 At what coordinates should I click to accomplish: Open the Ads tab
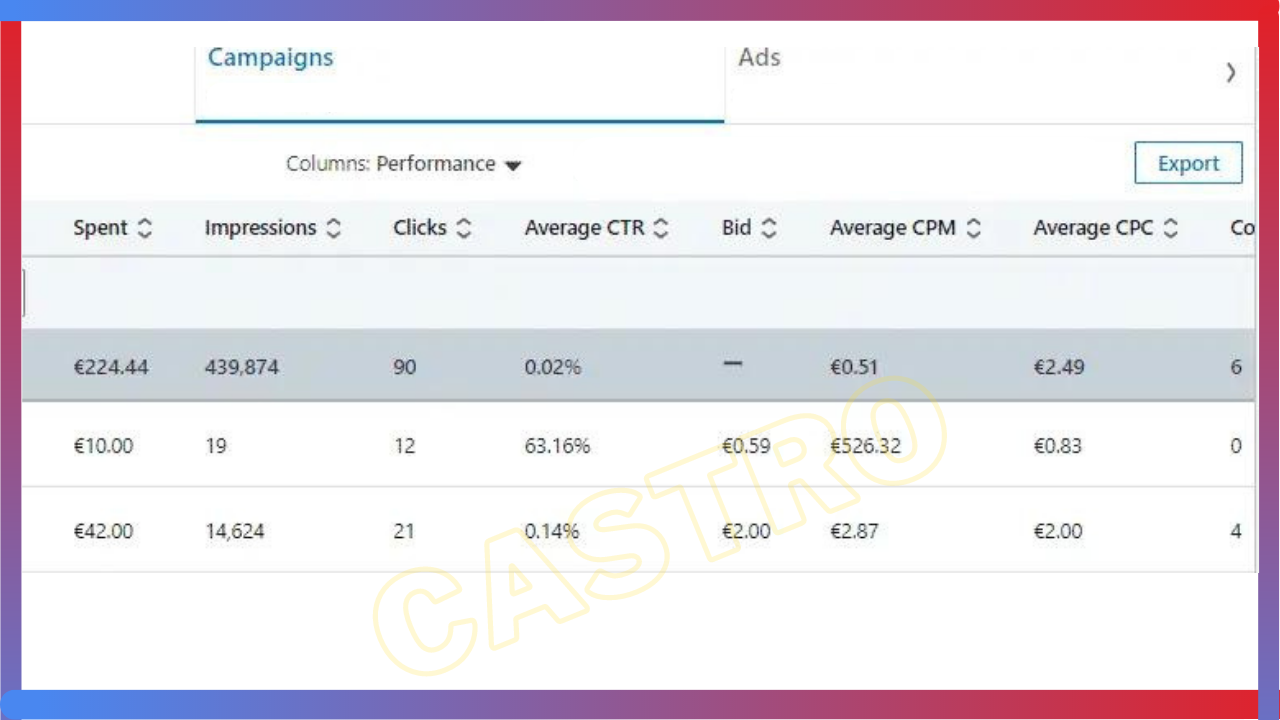759,58
